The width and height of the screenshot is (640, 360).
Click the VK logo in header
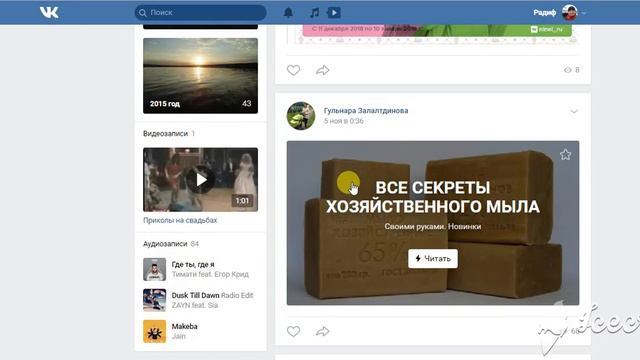click(x=49, y=12)
